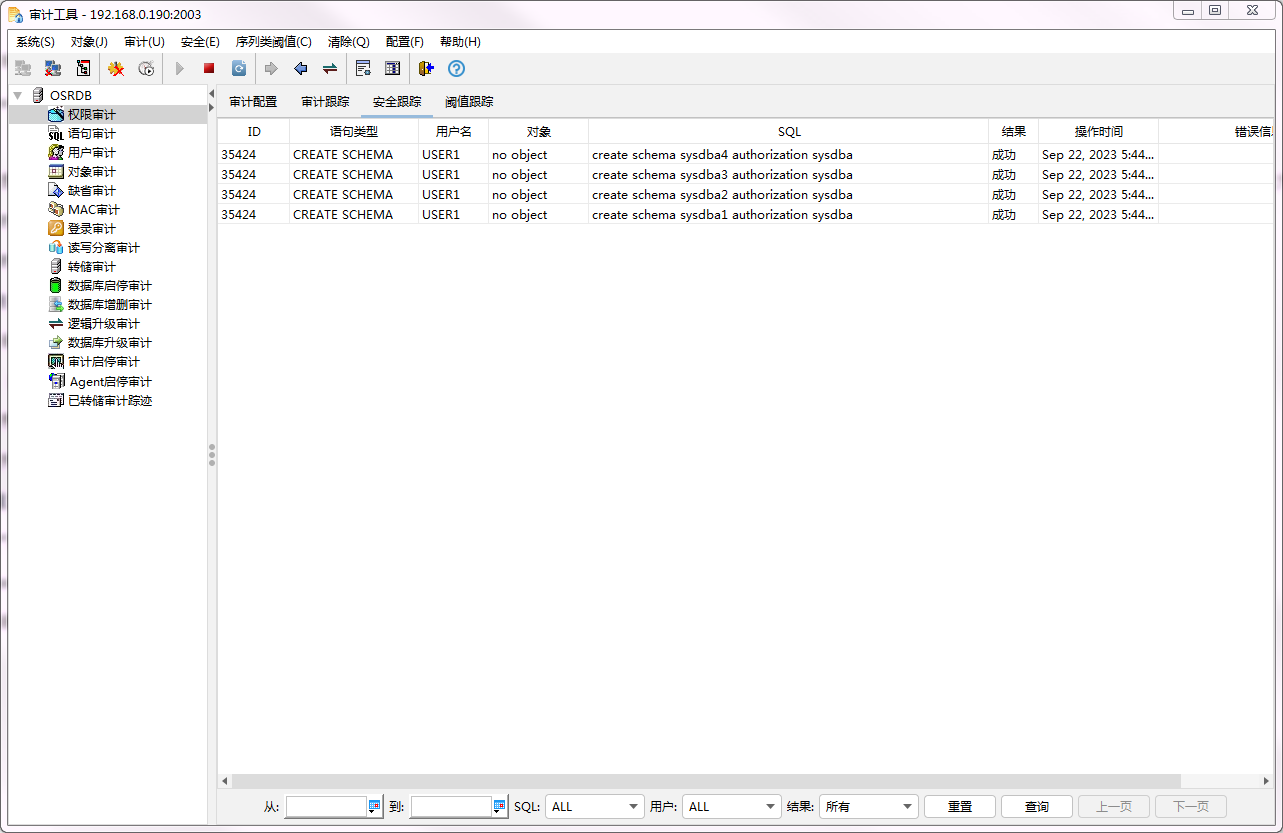
Task: Click the 操作时间 column header
Action: 1098,132
